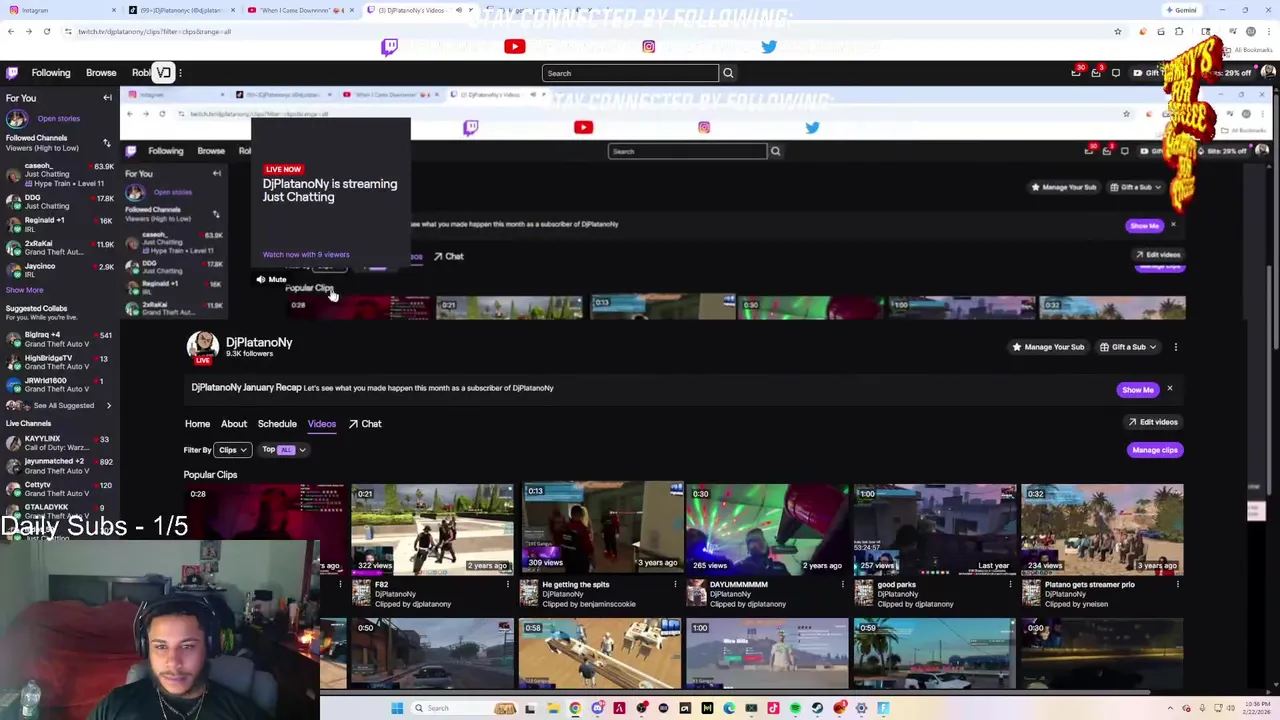Click Edit videos button
Screen dimensions: 1280x720
(1153, 422)
